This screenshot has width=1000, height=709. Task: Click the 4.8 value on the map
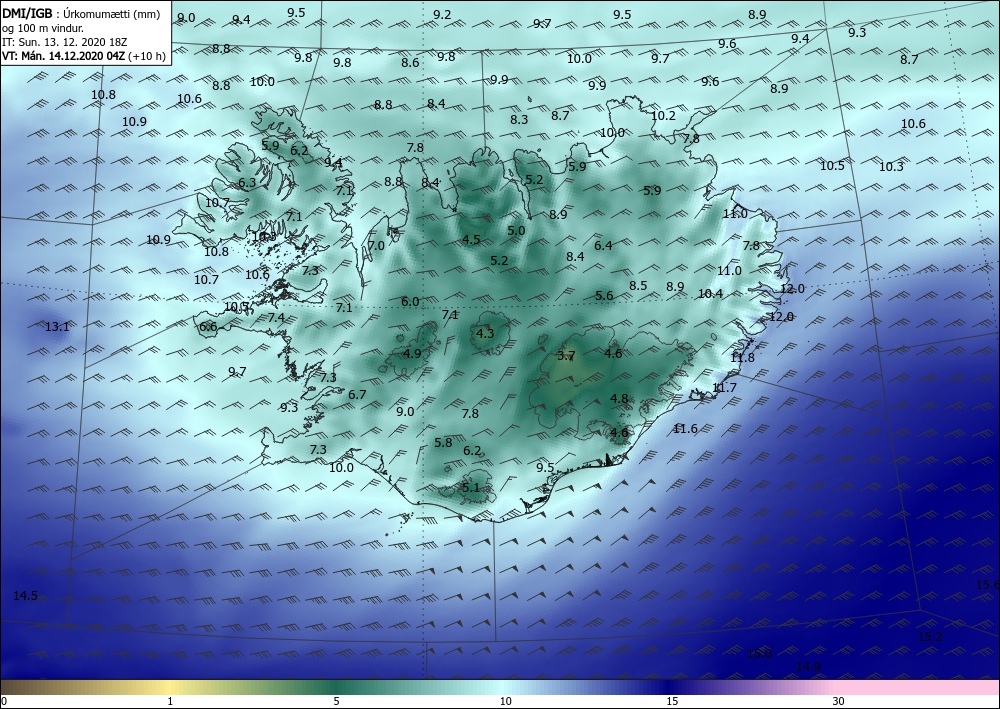[x=619, y=398]
